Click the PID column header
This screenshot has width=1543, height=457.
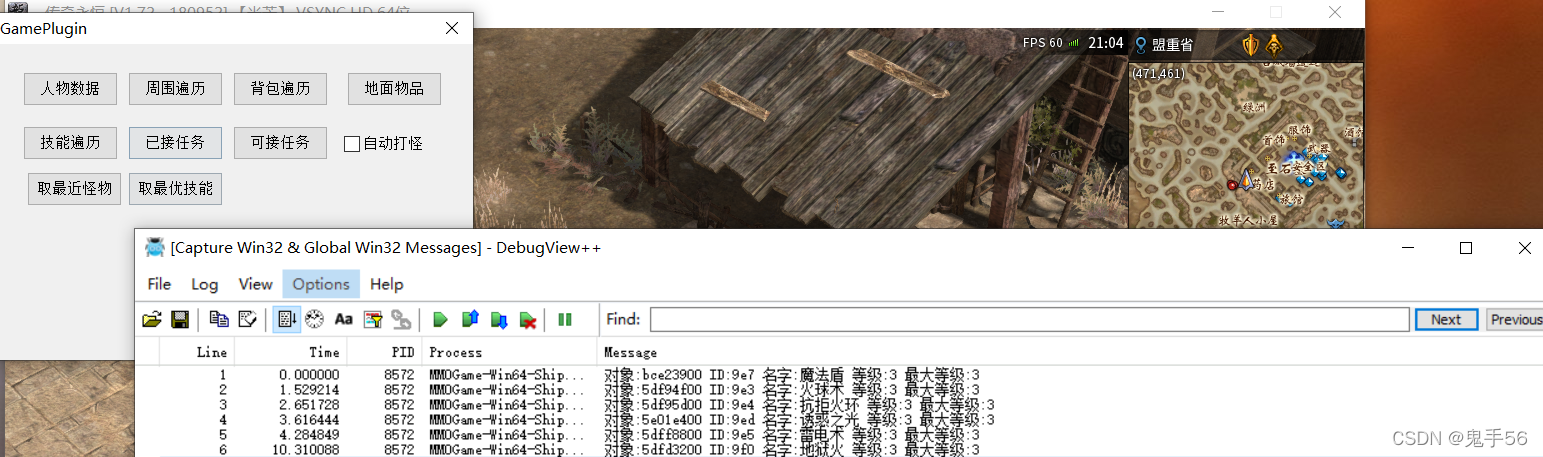385,352
